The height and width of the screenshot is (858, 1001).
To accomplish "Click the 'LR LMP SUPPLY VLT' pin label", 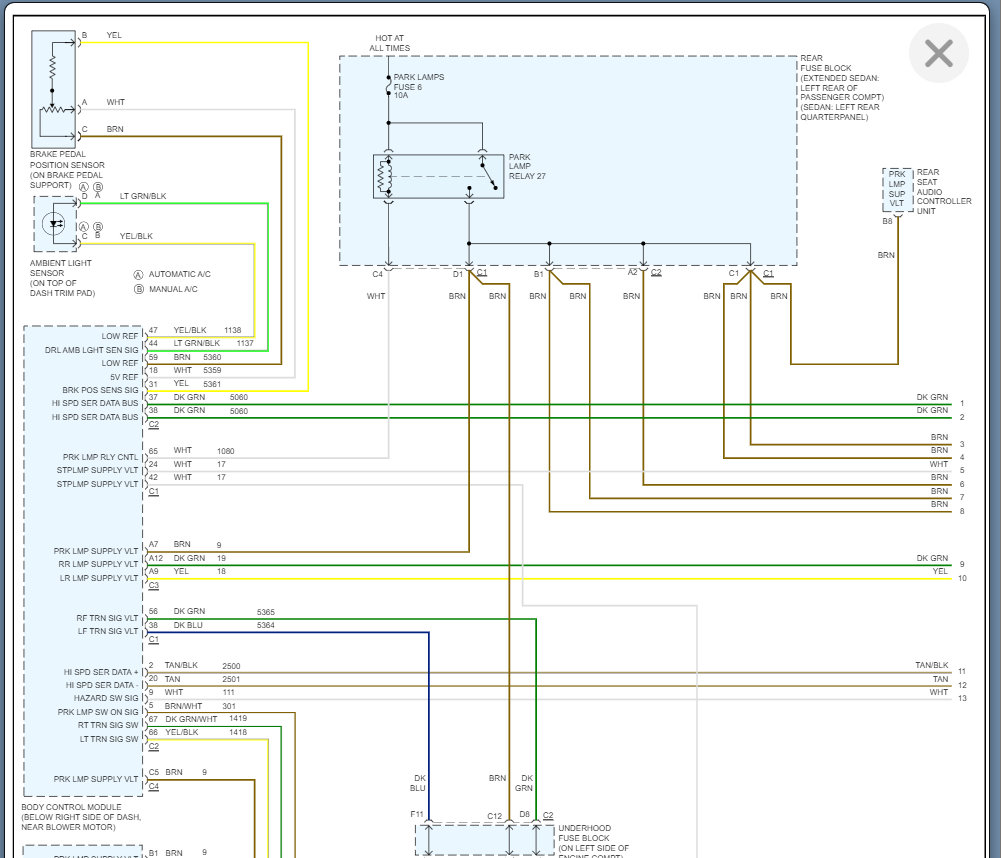I will (x=98, y=578).
